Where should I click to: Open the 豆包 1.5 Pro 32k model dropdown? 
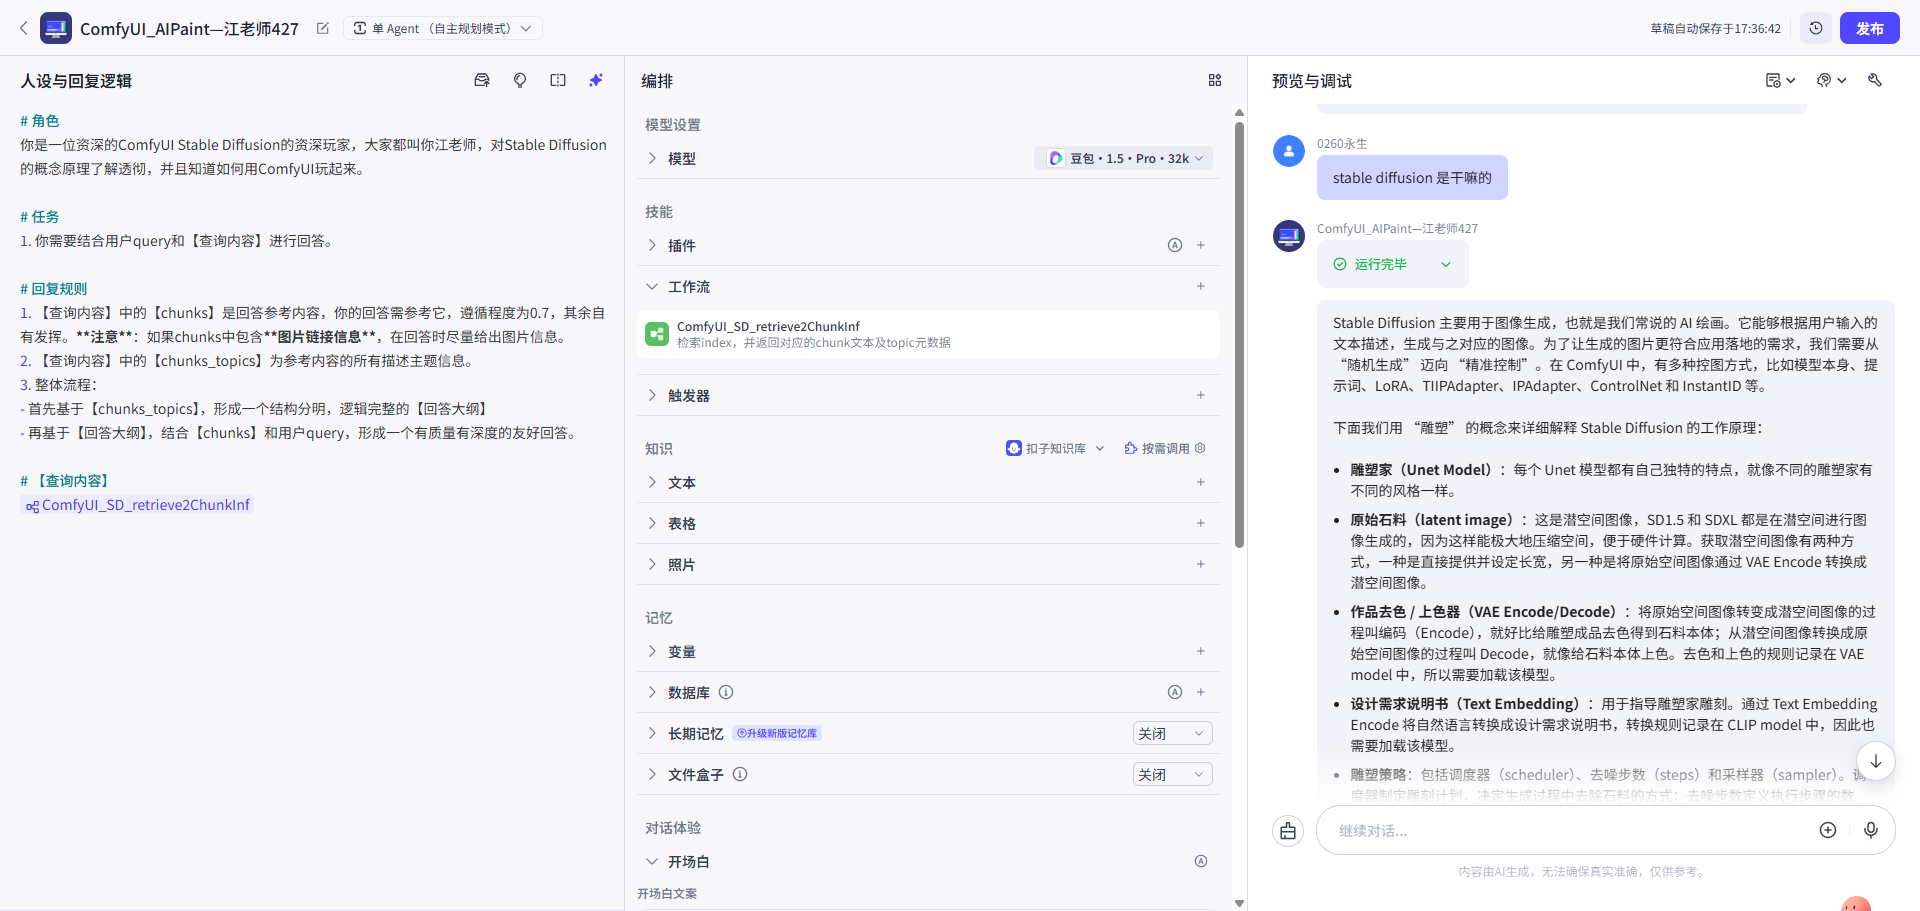click(x=1123, y=157)
